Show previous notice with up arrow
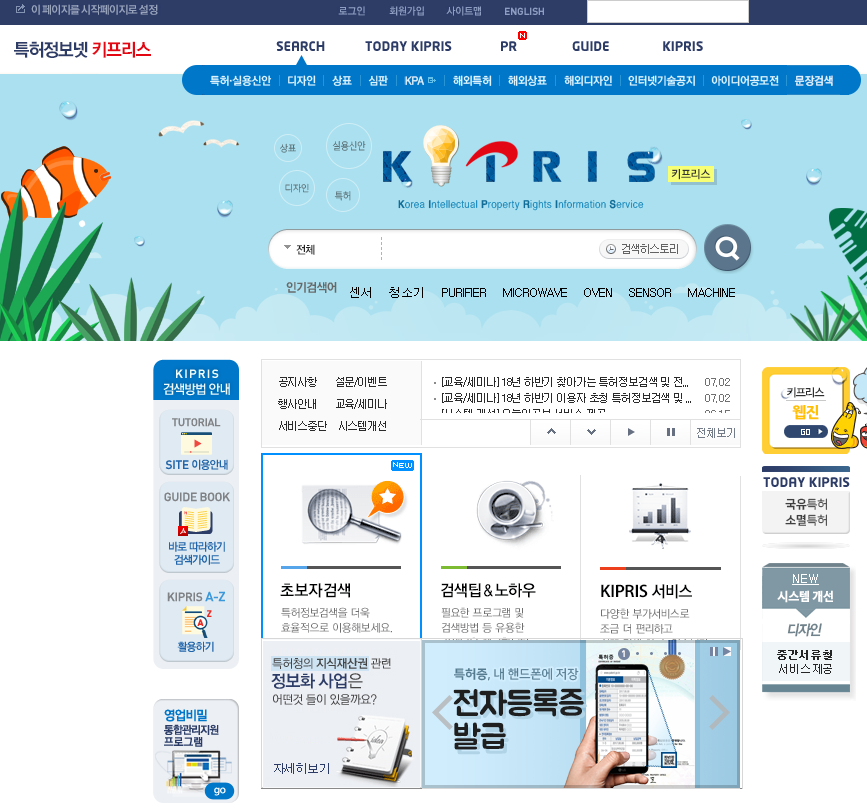 point(551,432)
